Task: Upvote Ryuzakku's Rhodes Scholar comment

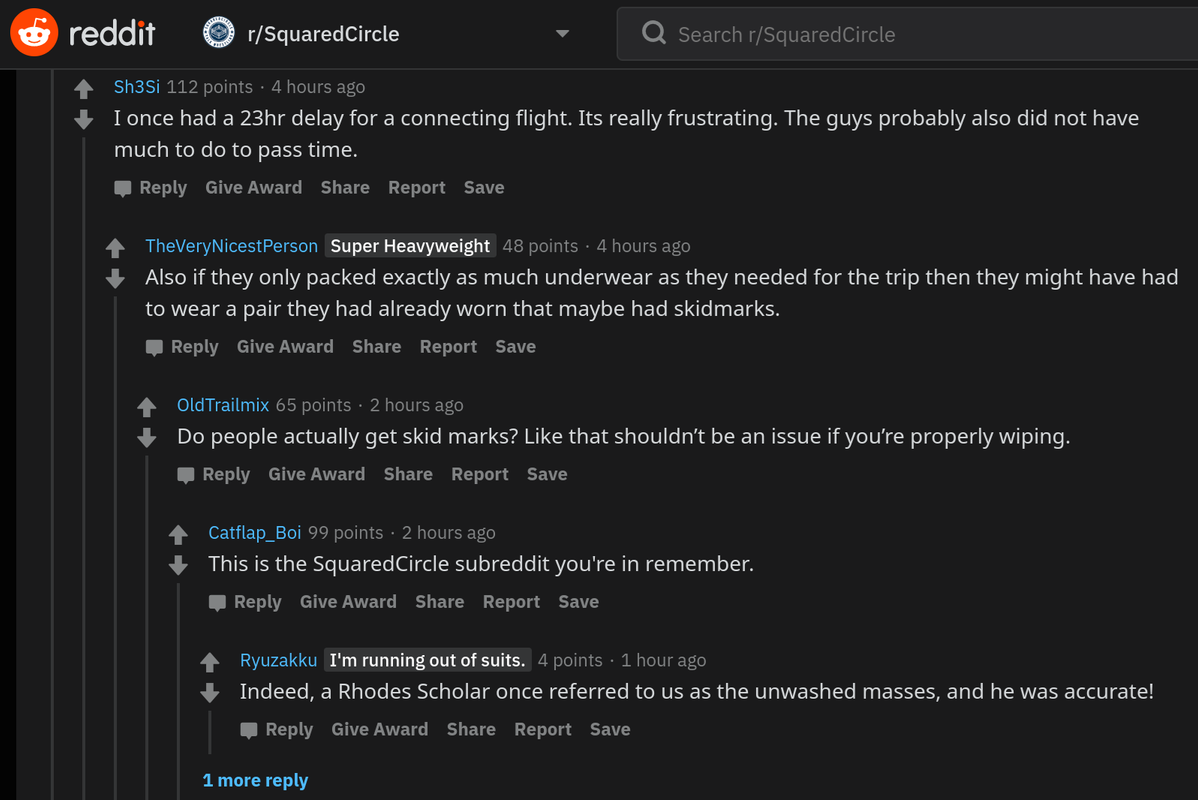Action: pyautogui.click(x=210, y=662)
